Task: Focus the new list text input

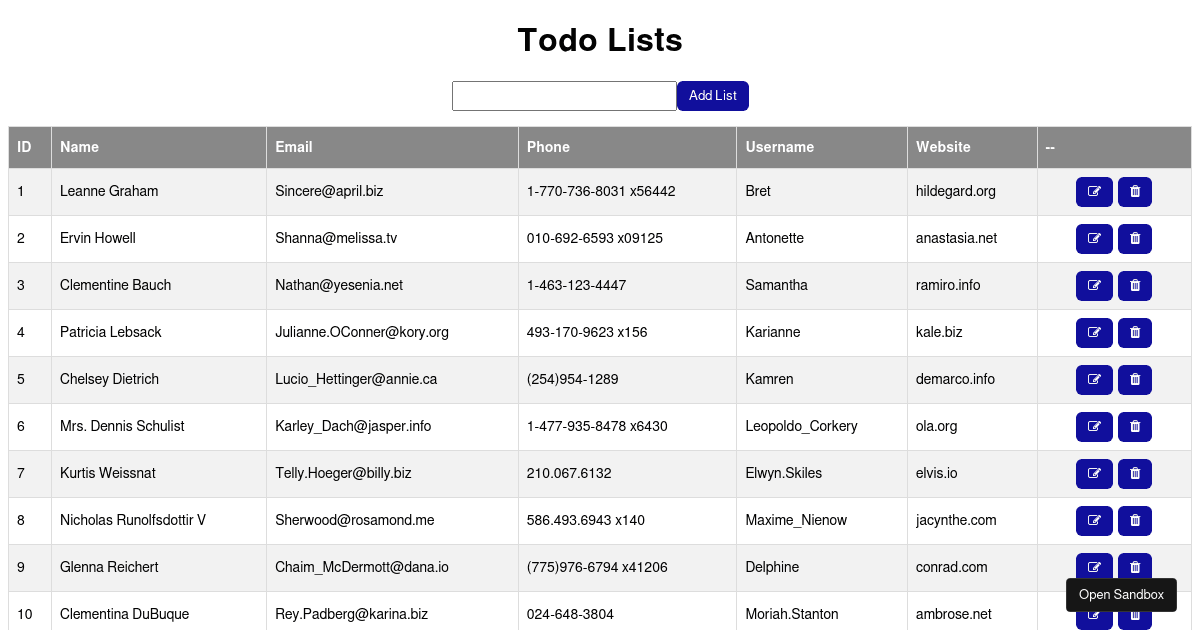Action: (x=564, y=96)
